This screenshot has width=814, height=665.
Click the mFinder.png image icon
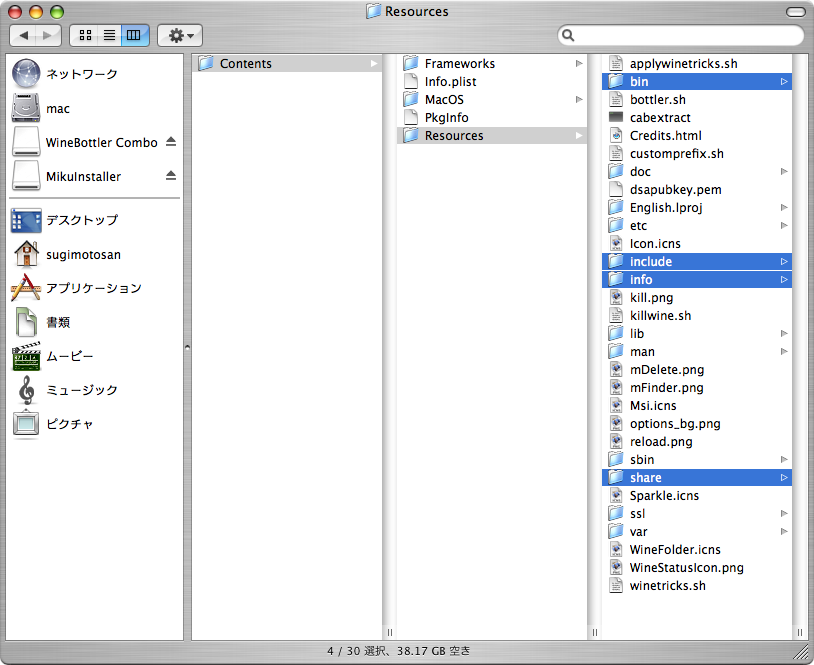(x=616, y=387)
